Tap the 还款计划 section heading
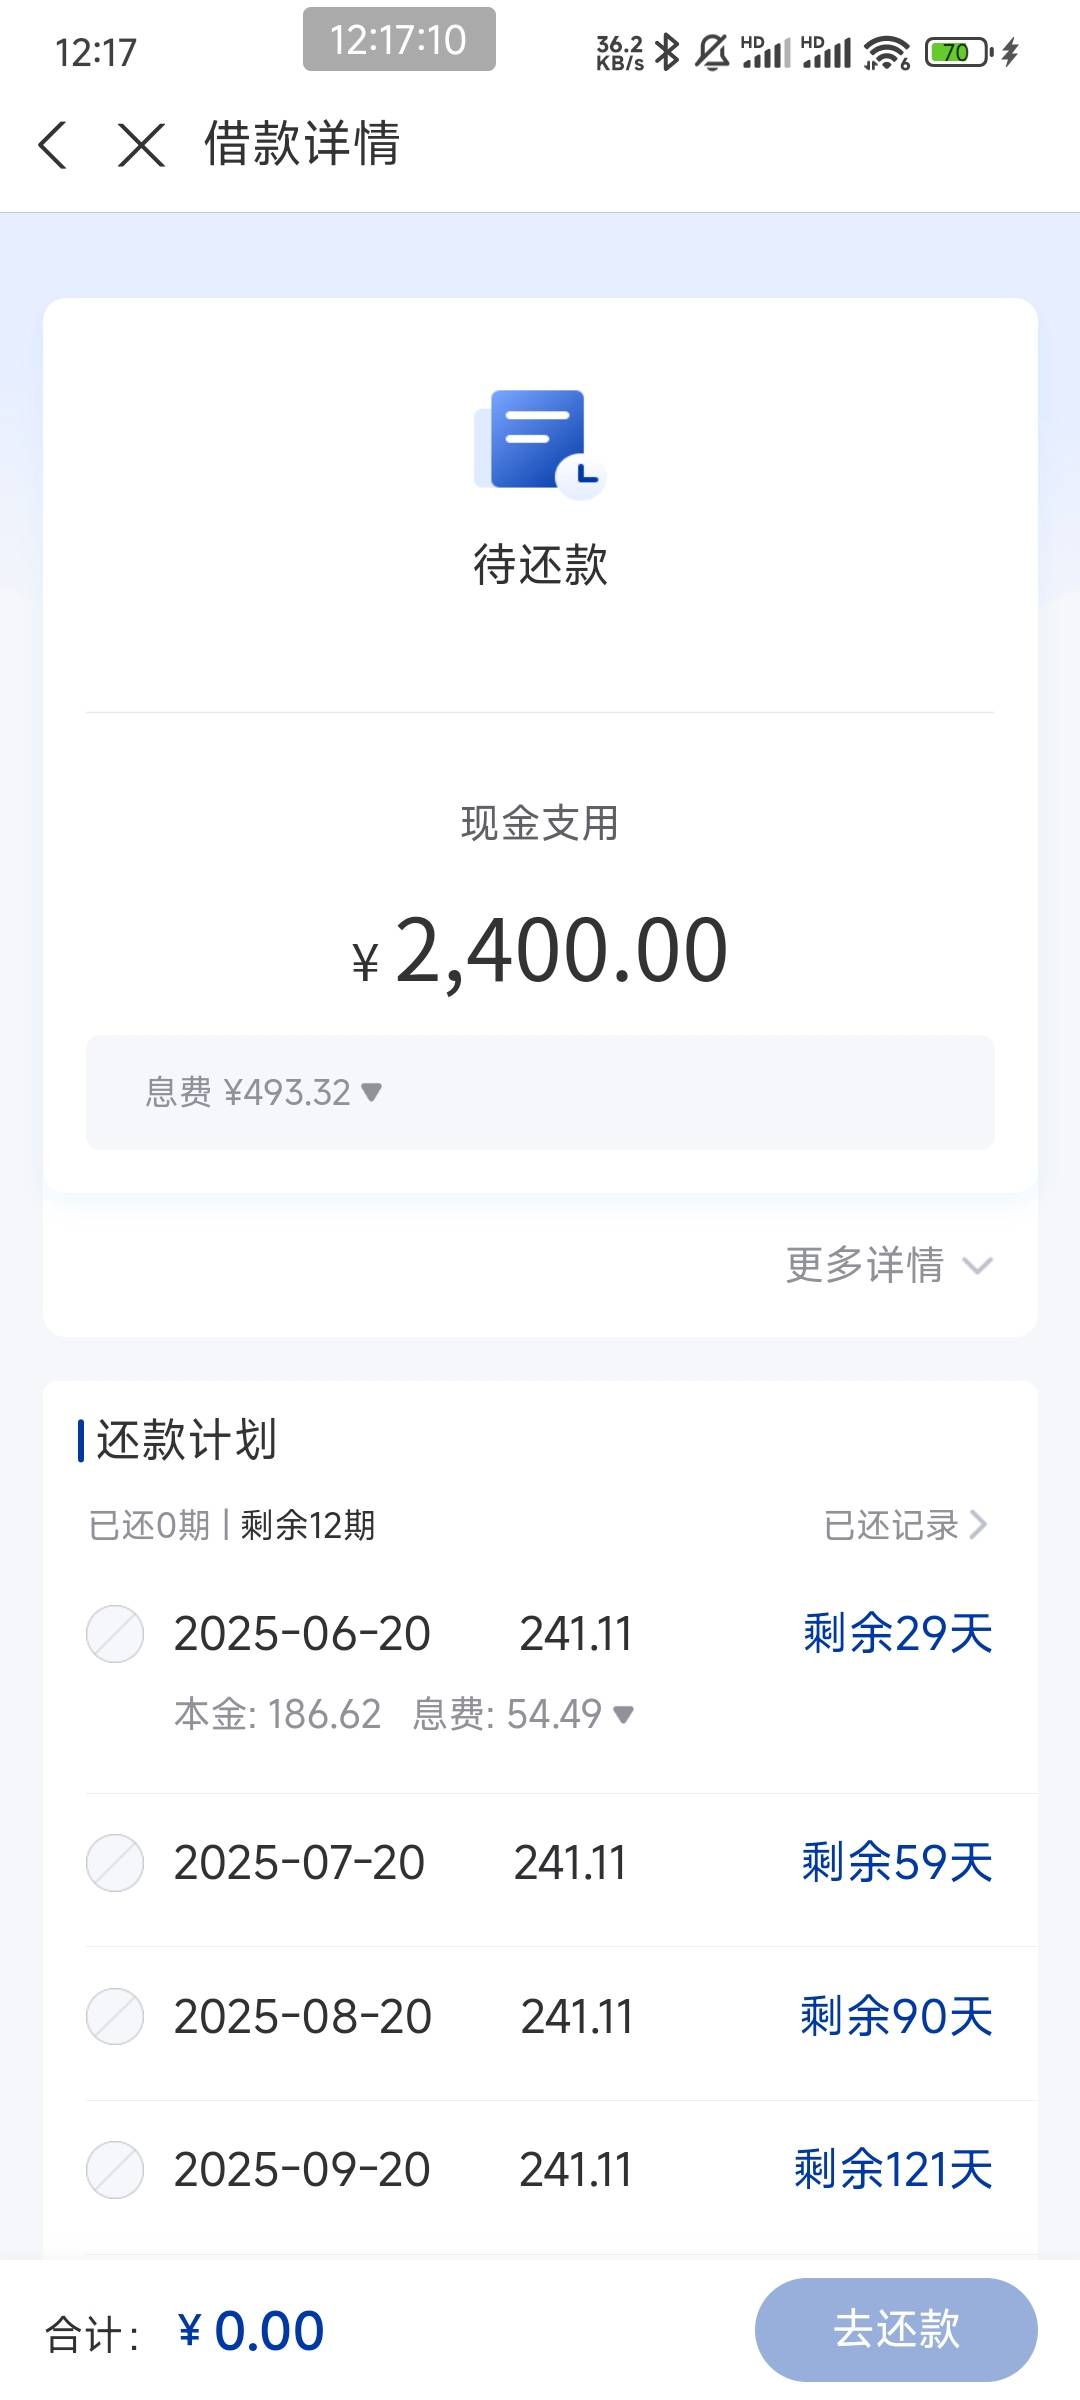 pos(186,1440)
